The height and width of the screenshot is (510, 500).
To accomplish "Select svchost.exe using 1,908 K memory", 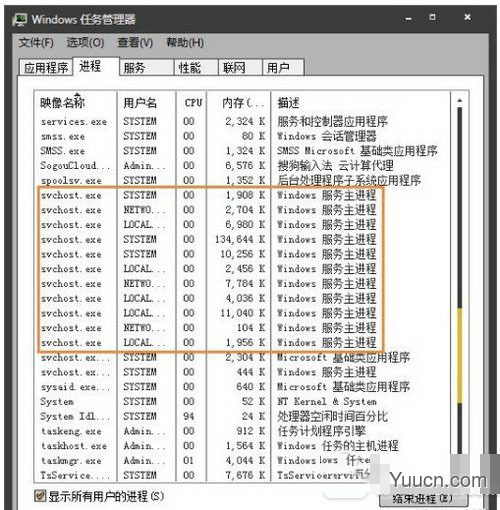I will coord(242,195).
